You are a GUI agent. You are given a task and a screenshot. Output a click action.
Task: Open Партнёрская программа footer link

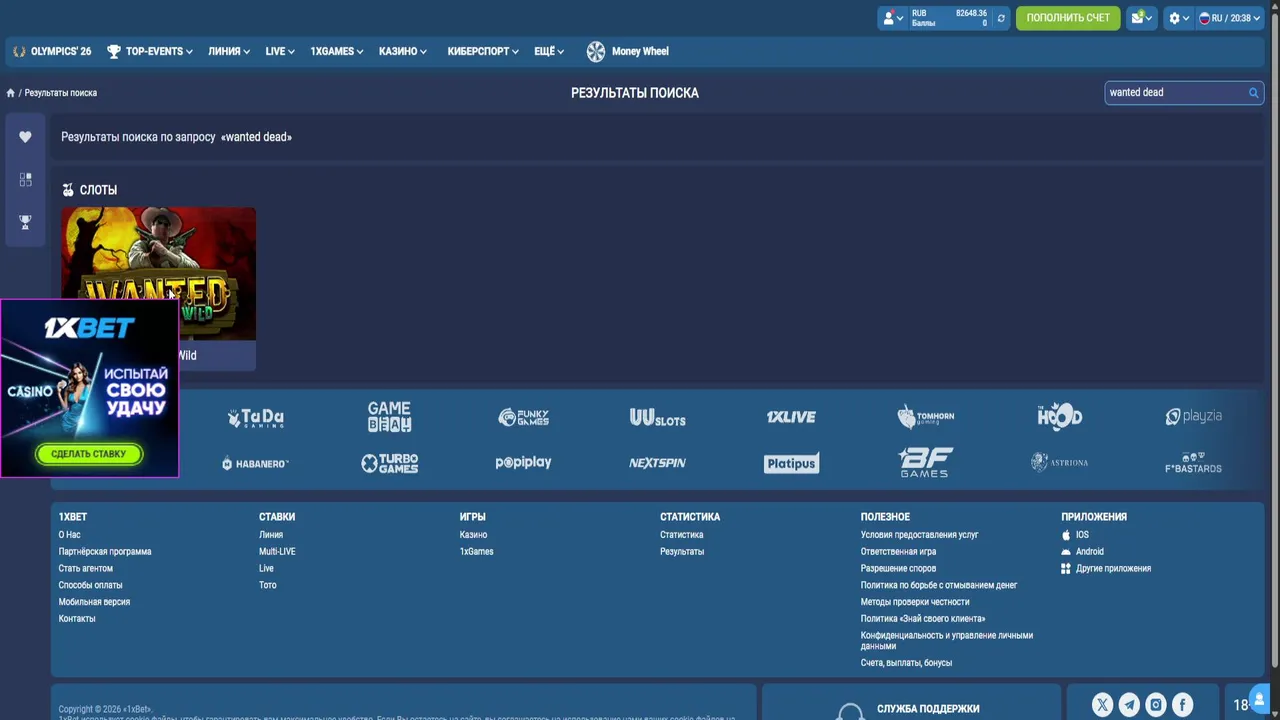coord(105,552)
